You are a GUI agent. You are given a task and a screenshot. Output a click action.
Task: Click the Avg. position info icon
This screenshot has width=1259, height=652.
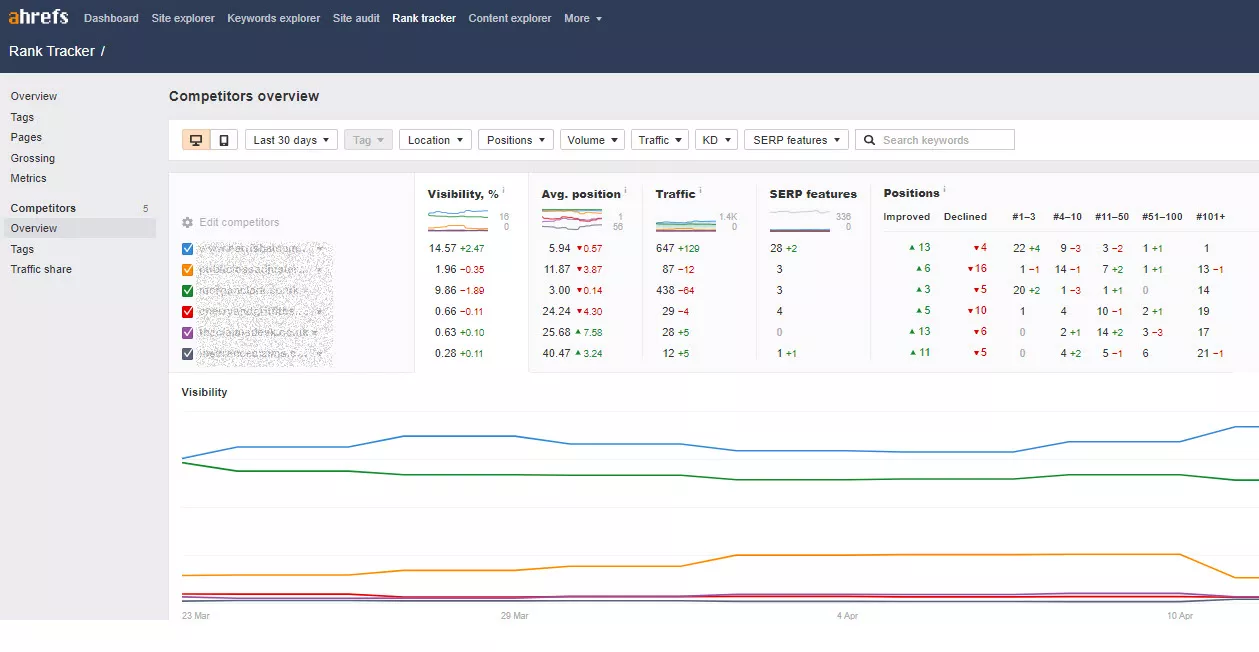[626, 190]
